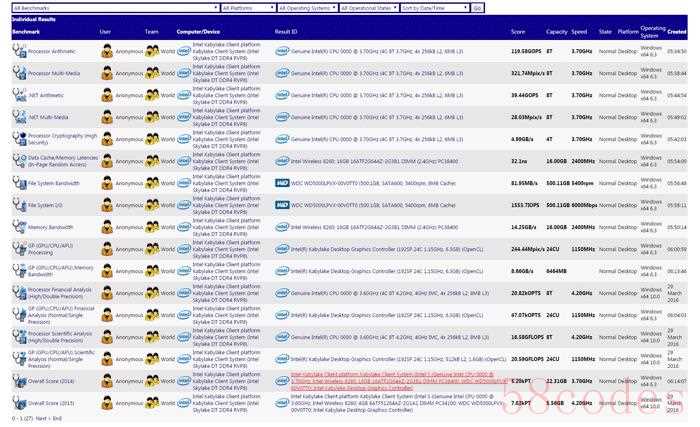Click the End pagination link
Image resolution: width=700 pixels, height=427 pixels.
[57, 419]
